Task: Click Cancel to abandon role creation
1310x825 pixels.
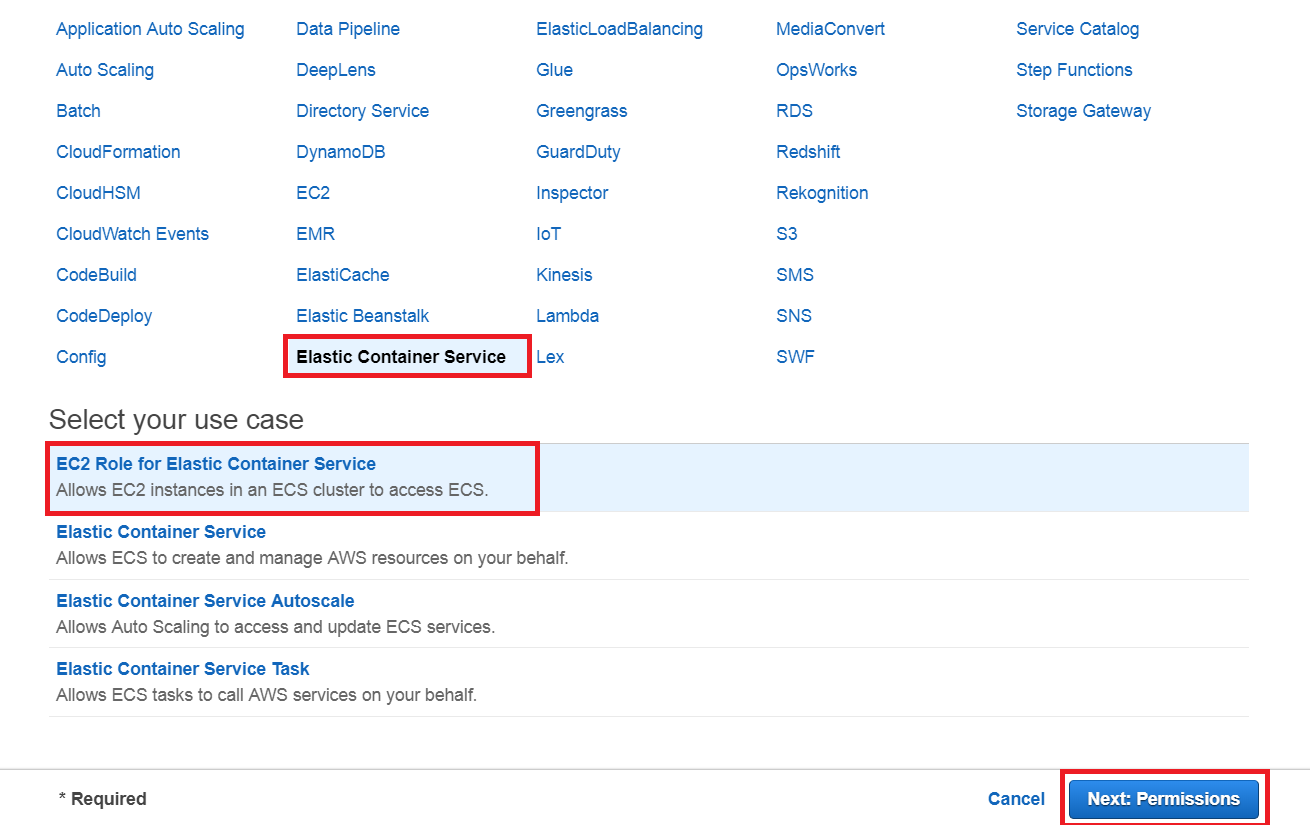Action: [1016, 798]
